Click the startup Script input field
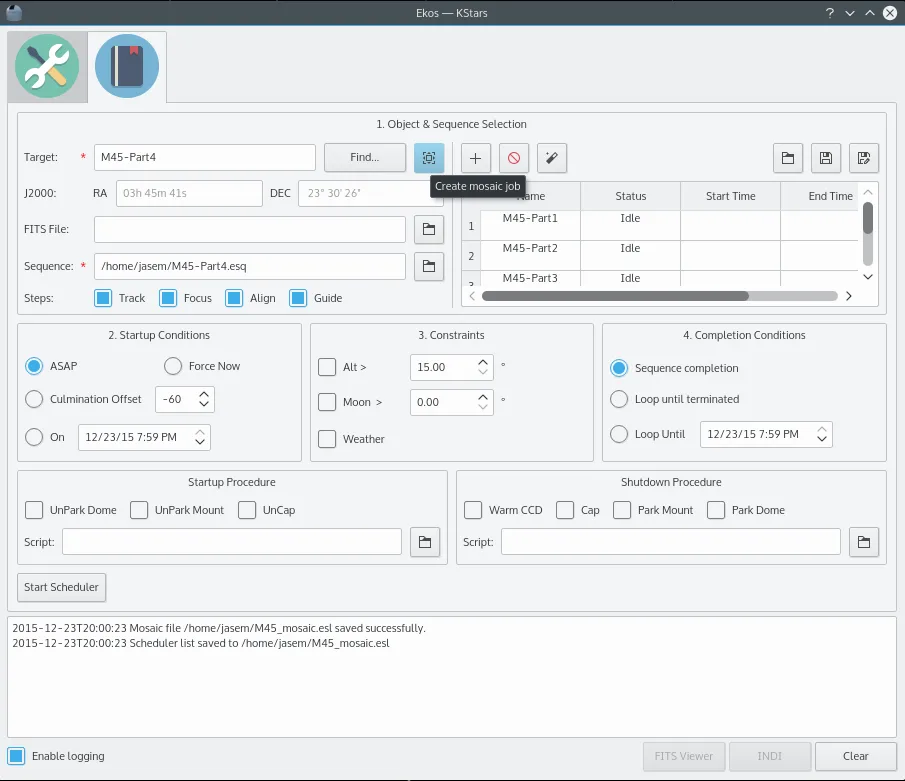Viewport: 905px width, 781px height. pyautogui.click(x=232, y=542)
